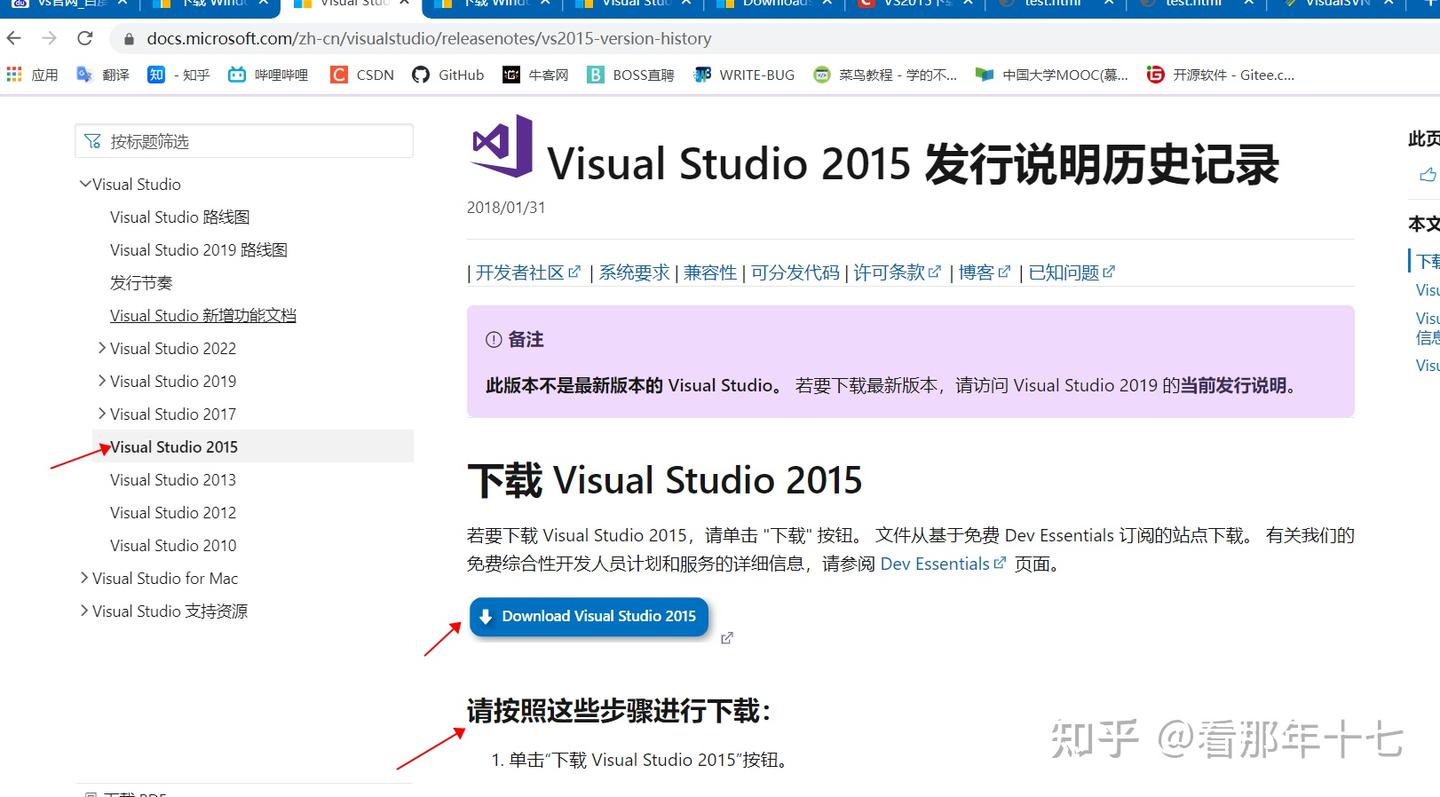Click inside the 按标题筛选 filter box
This screenshot has height=797, width=1440.
click(244, 140)
